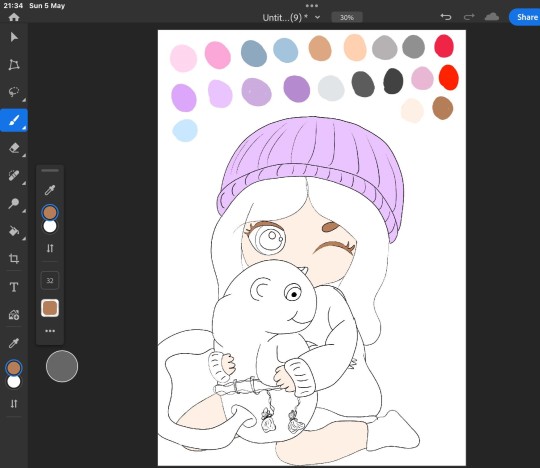Select the Eyedropper in left toolbar
The image size is (540, 468).
14,343
